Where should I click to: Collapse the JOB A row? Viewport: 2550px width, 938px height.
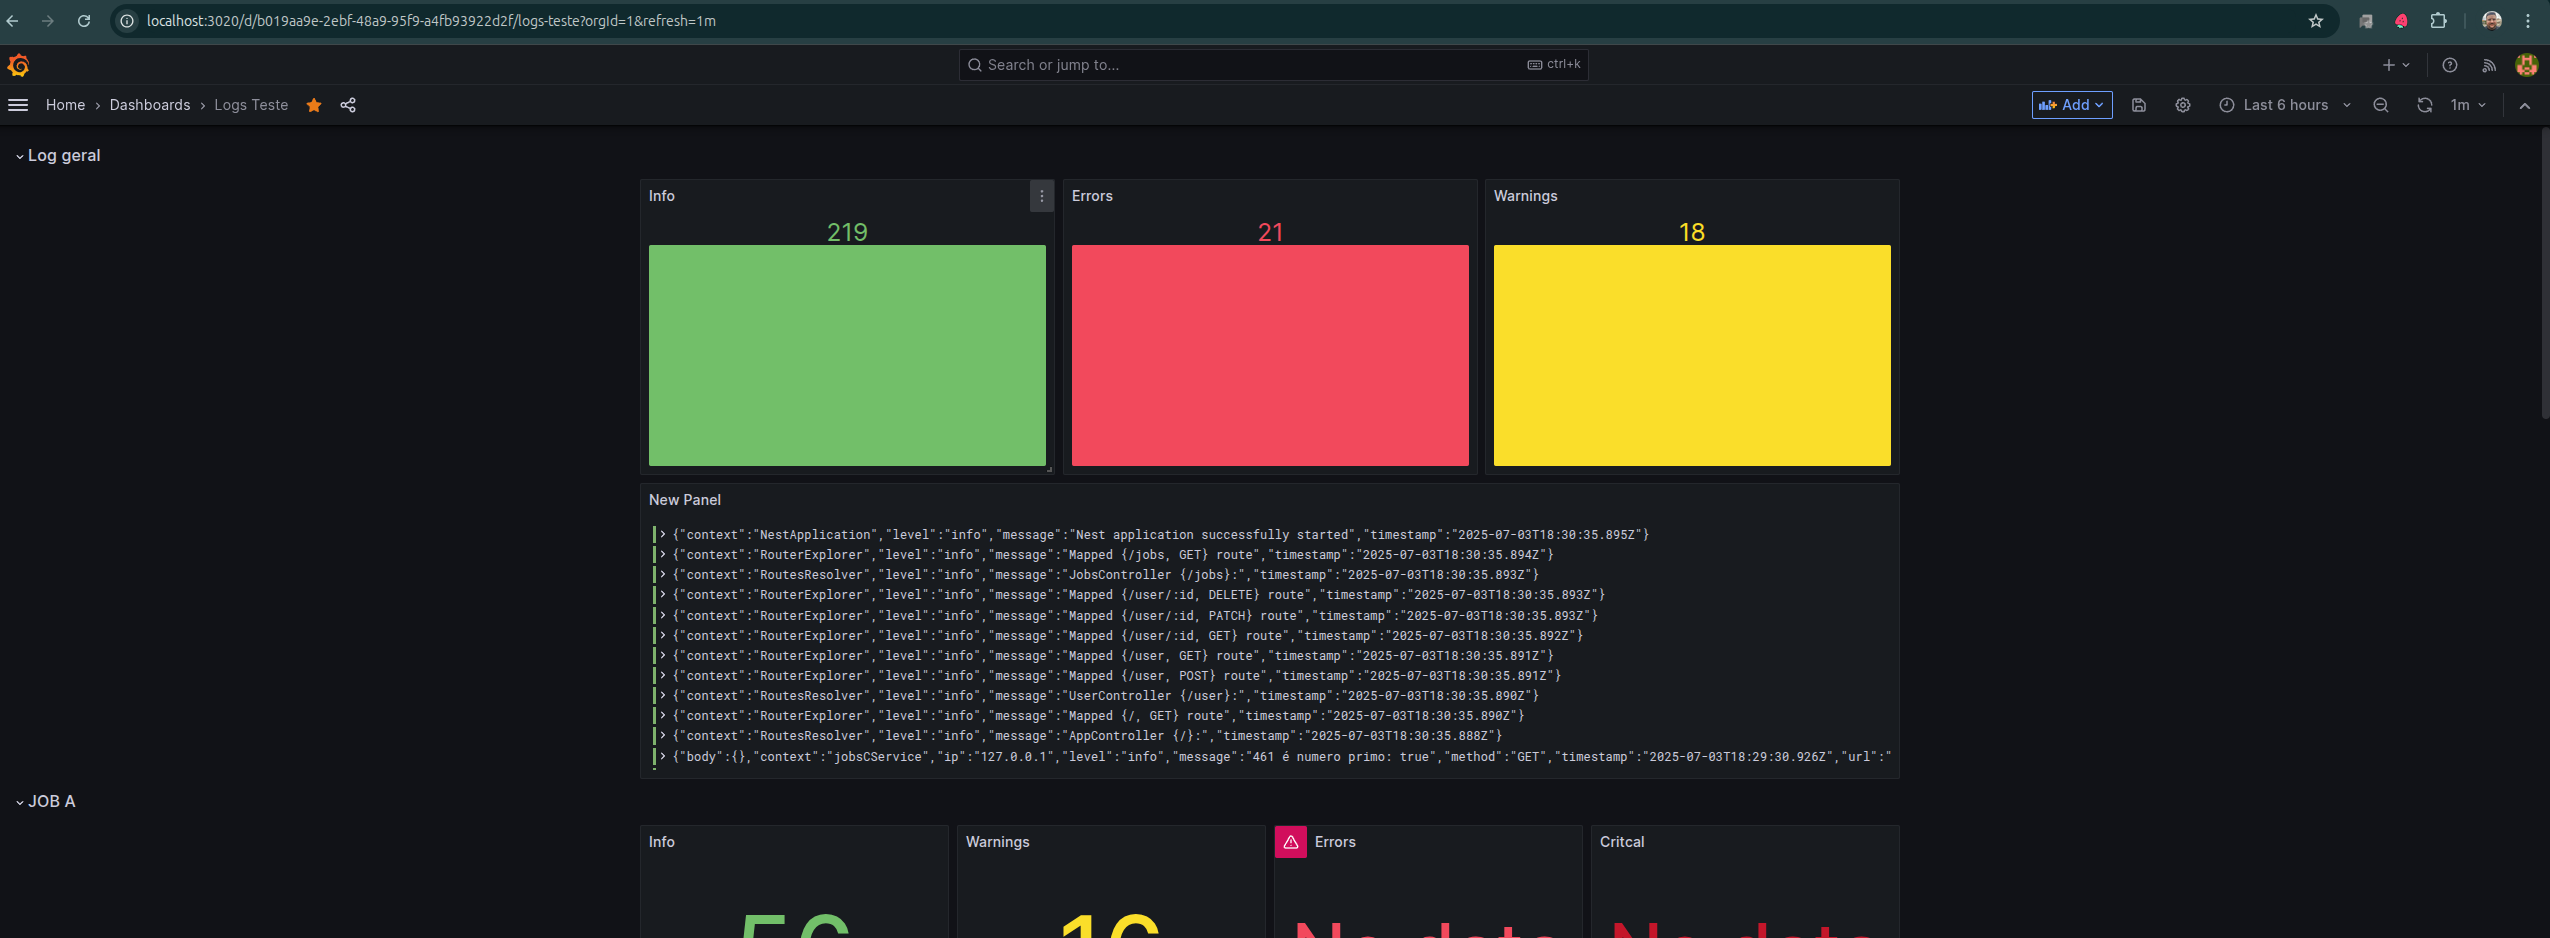point(46,802)
